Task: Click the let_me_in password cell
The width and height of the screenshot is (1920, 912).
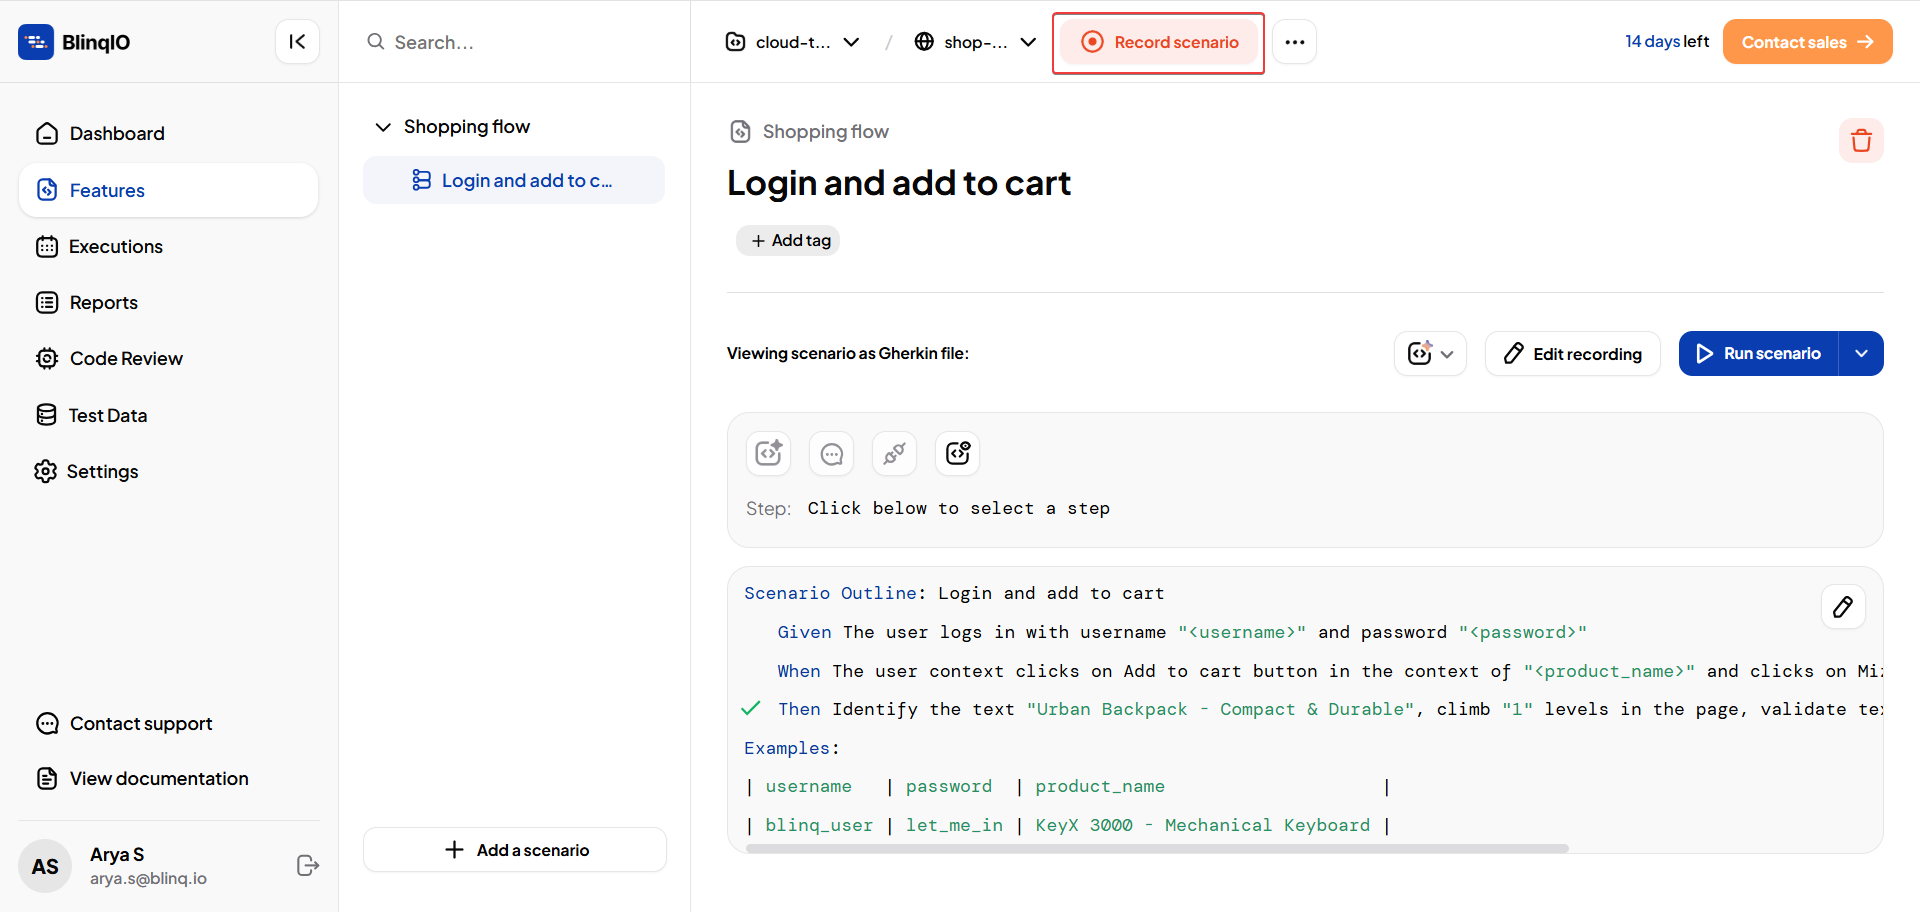Action: 954,825
